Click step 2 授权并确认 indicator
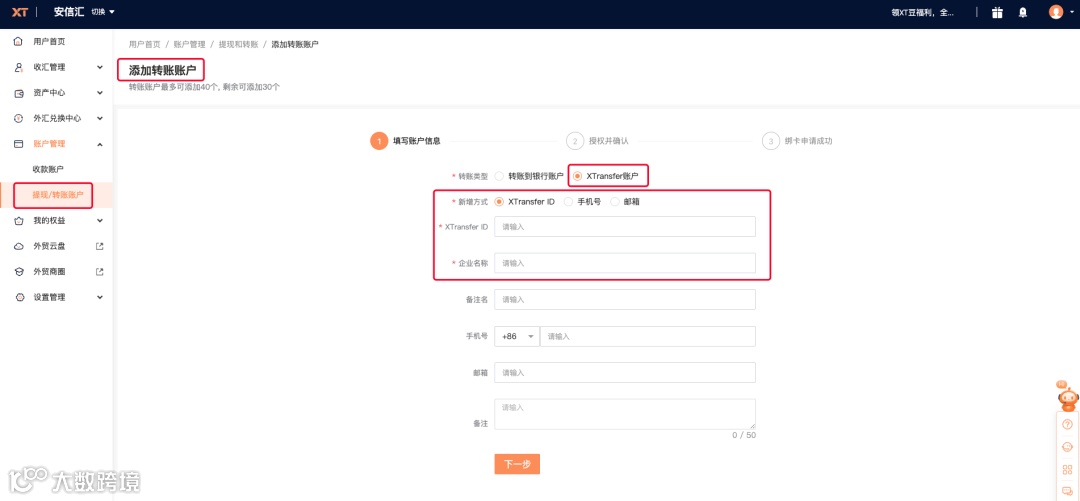1080x501 pixels. pos(597,141)
